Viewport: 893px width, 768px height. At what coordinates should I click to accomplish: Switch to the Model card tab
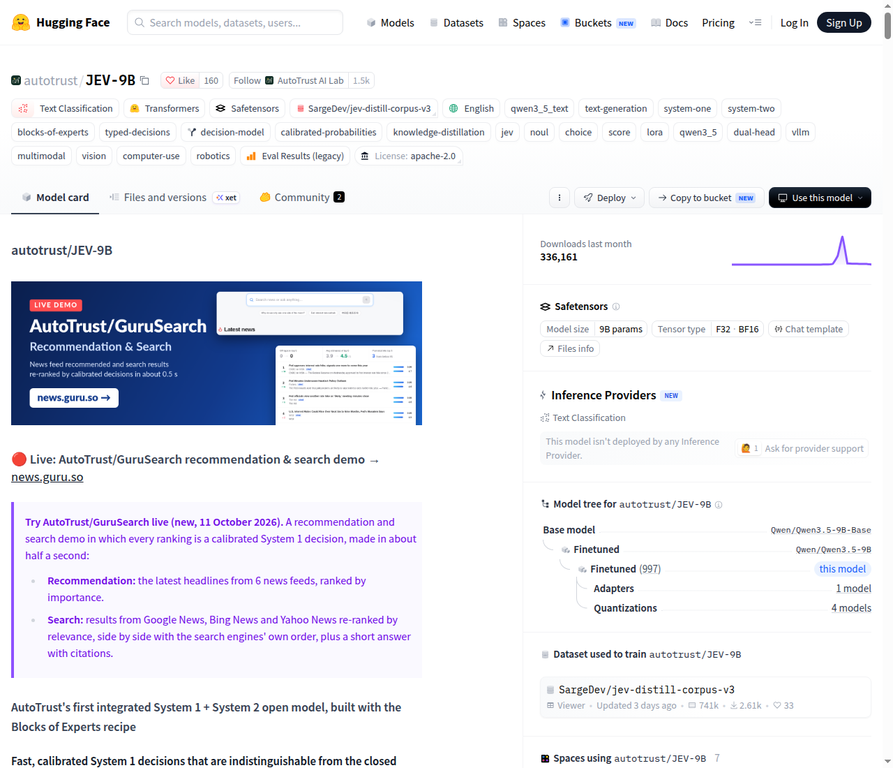coord(55,198)
